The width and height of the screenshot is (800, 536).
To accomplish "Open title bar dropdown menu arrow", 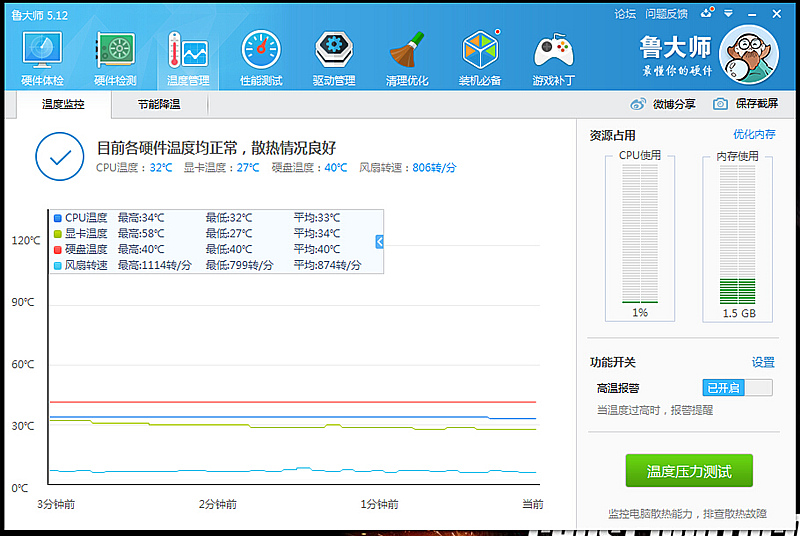I will (x=729, y=14).
